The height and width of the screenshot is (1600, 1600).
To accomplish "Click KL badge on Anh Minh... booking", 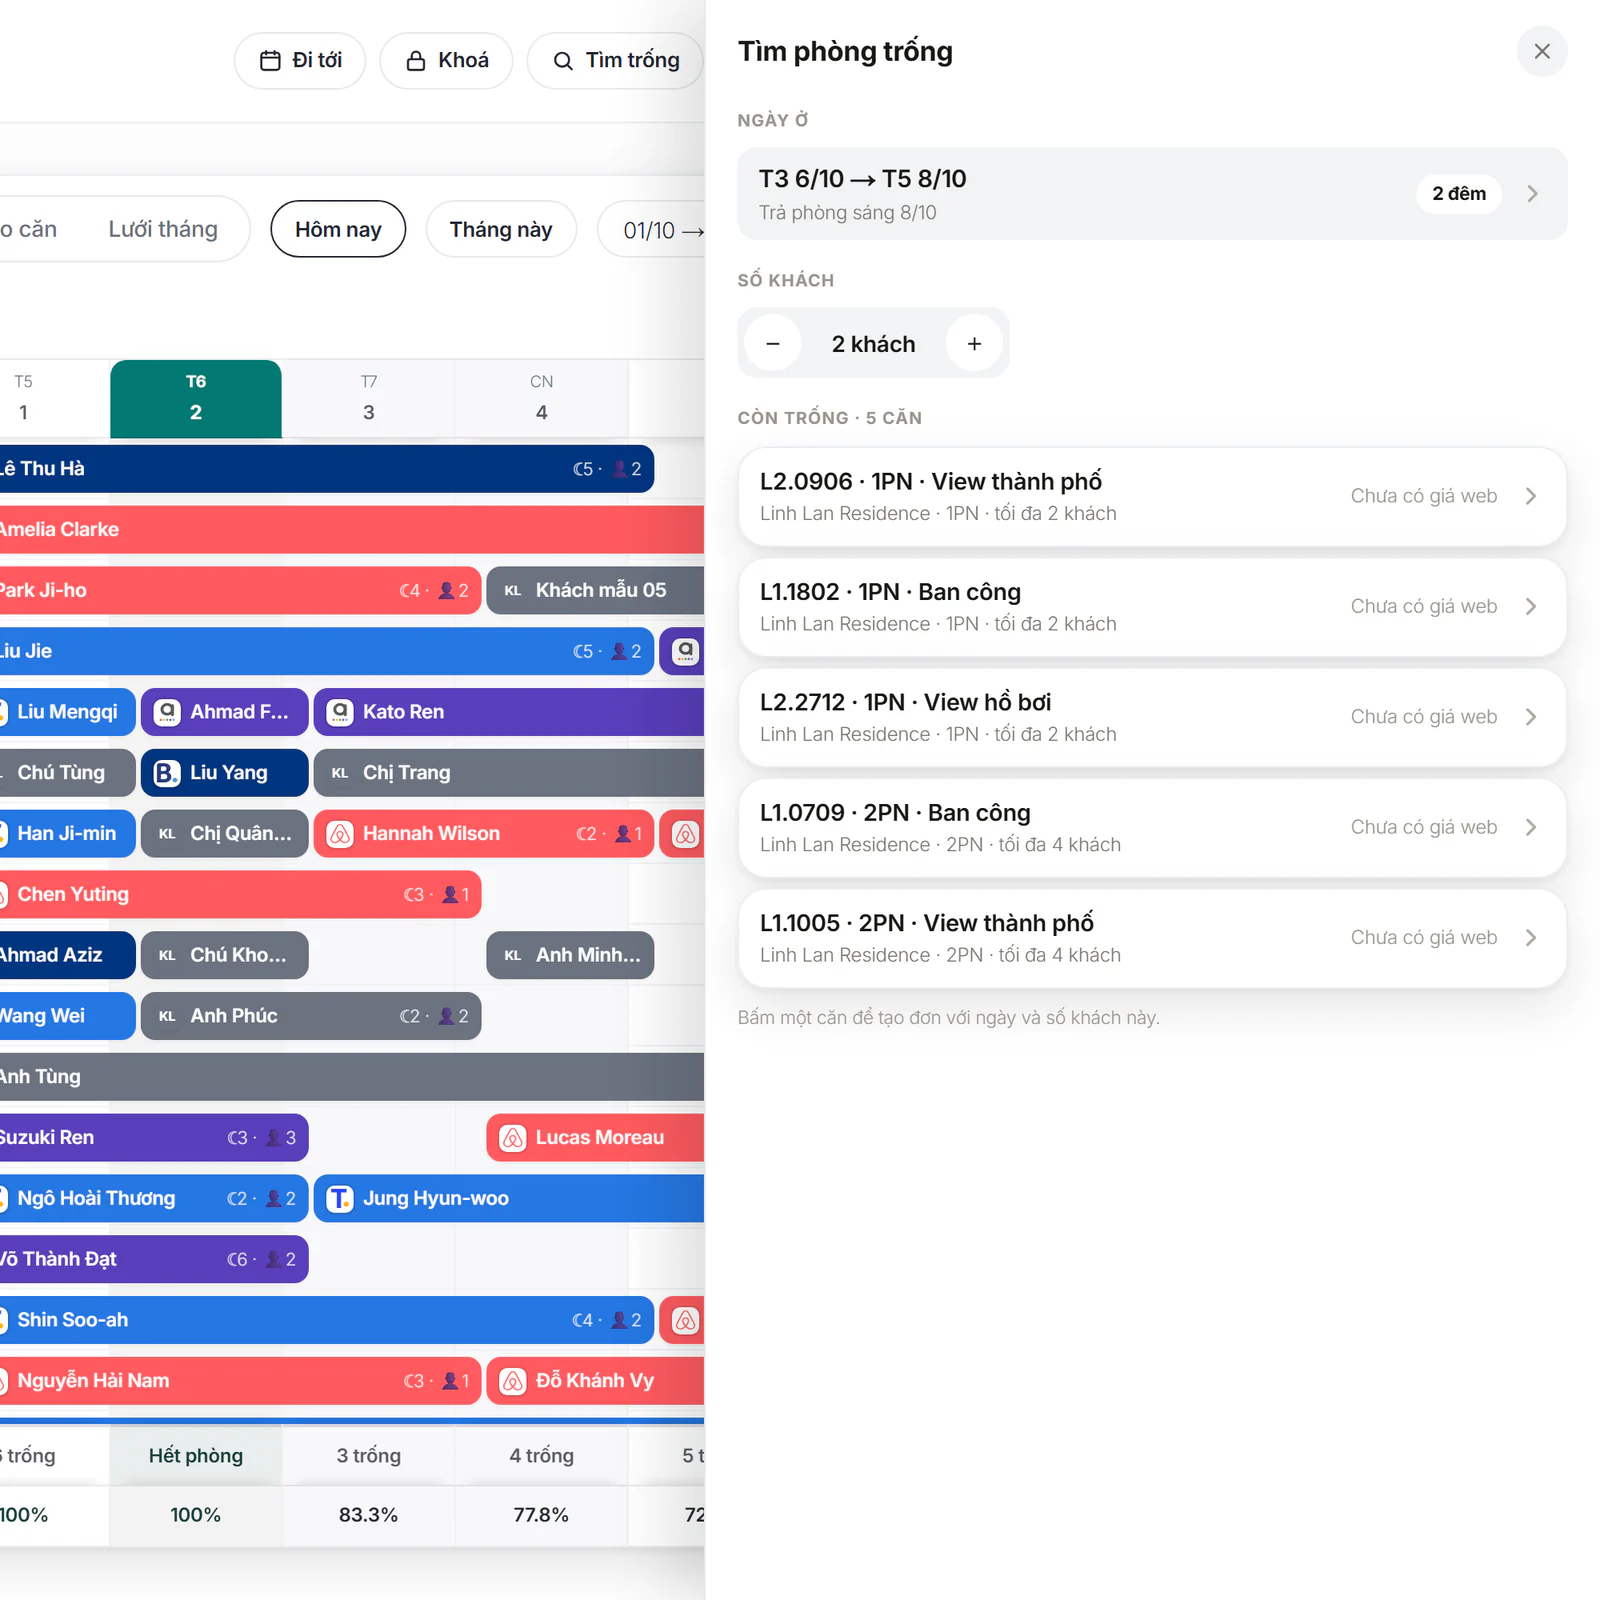I will pyautogui.click(x=513, y=956).
